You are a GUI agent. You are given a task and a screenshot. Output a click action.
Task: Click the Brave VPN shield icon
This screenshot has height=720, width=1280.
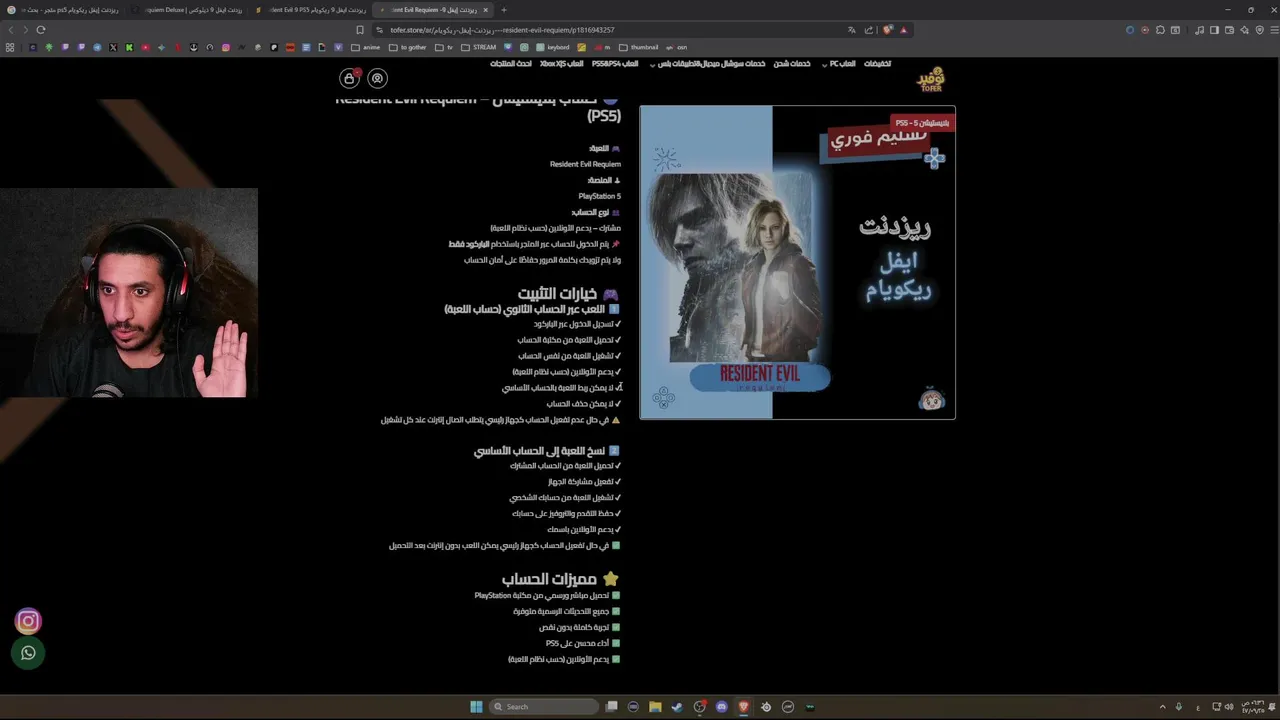click(1259, 30)
